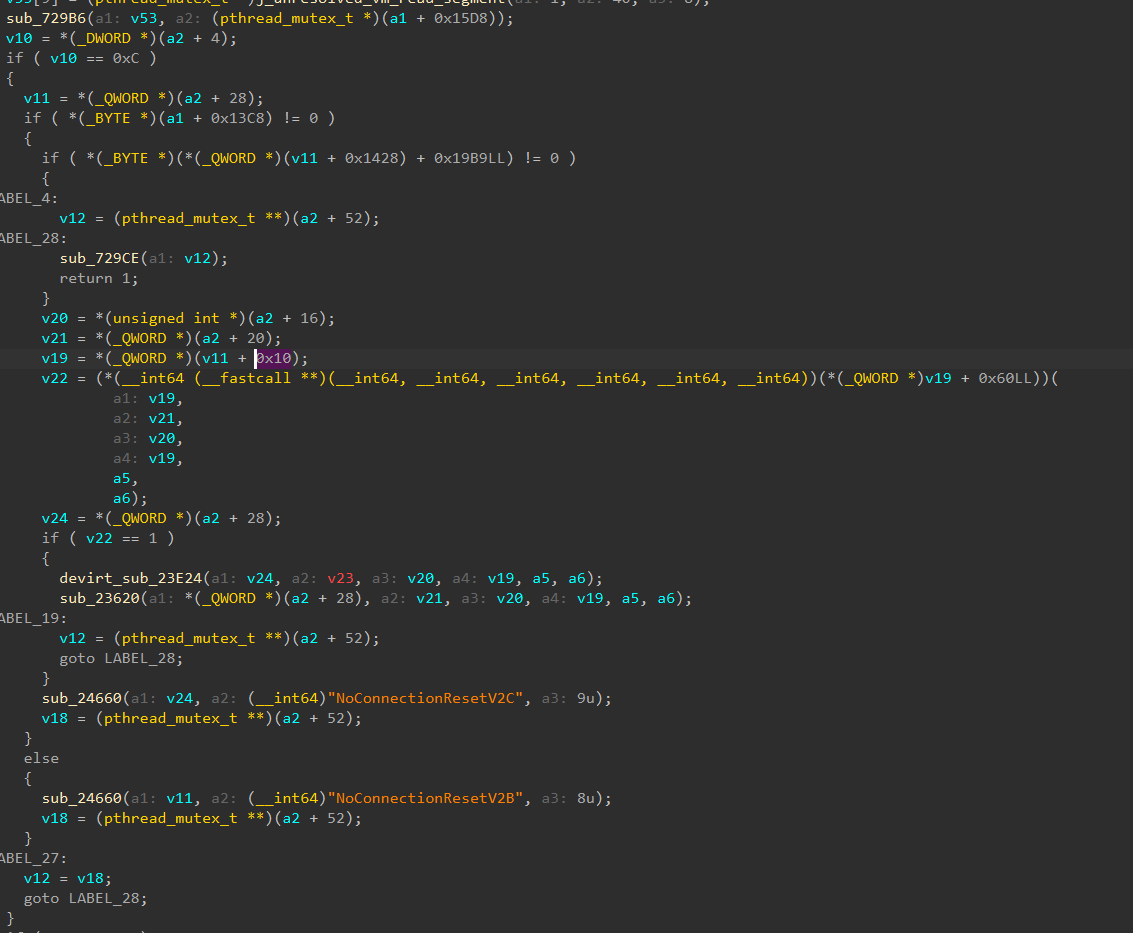The height and width of the screenshot is (933, 1133).
Task: Select the __fastcall keyword
Action: [x=246, y=379]
